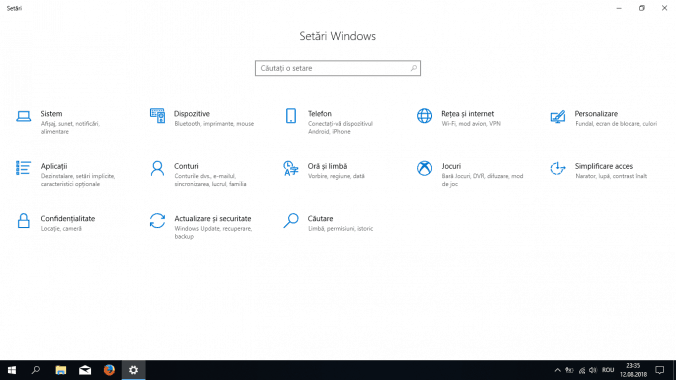Click "Locație, cameră" description

(x=61, y=229)
